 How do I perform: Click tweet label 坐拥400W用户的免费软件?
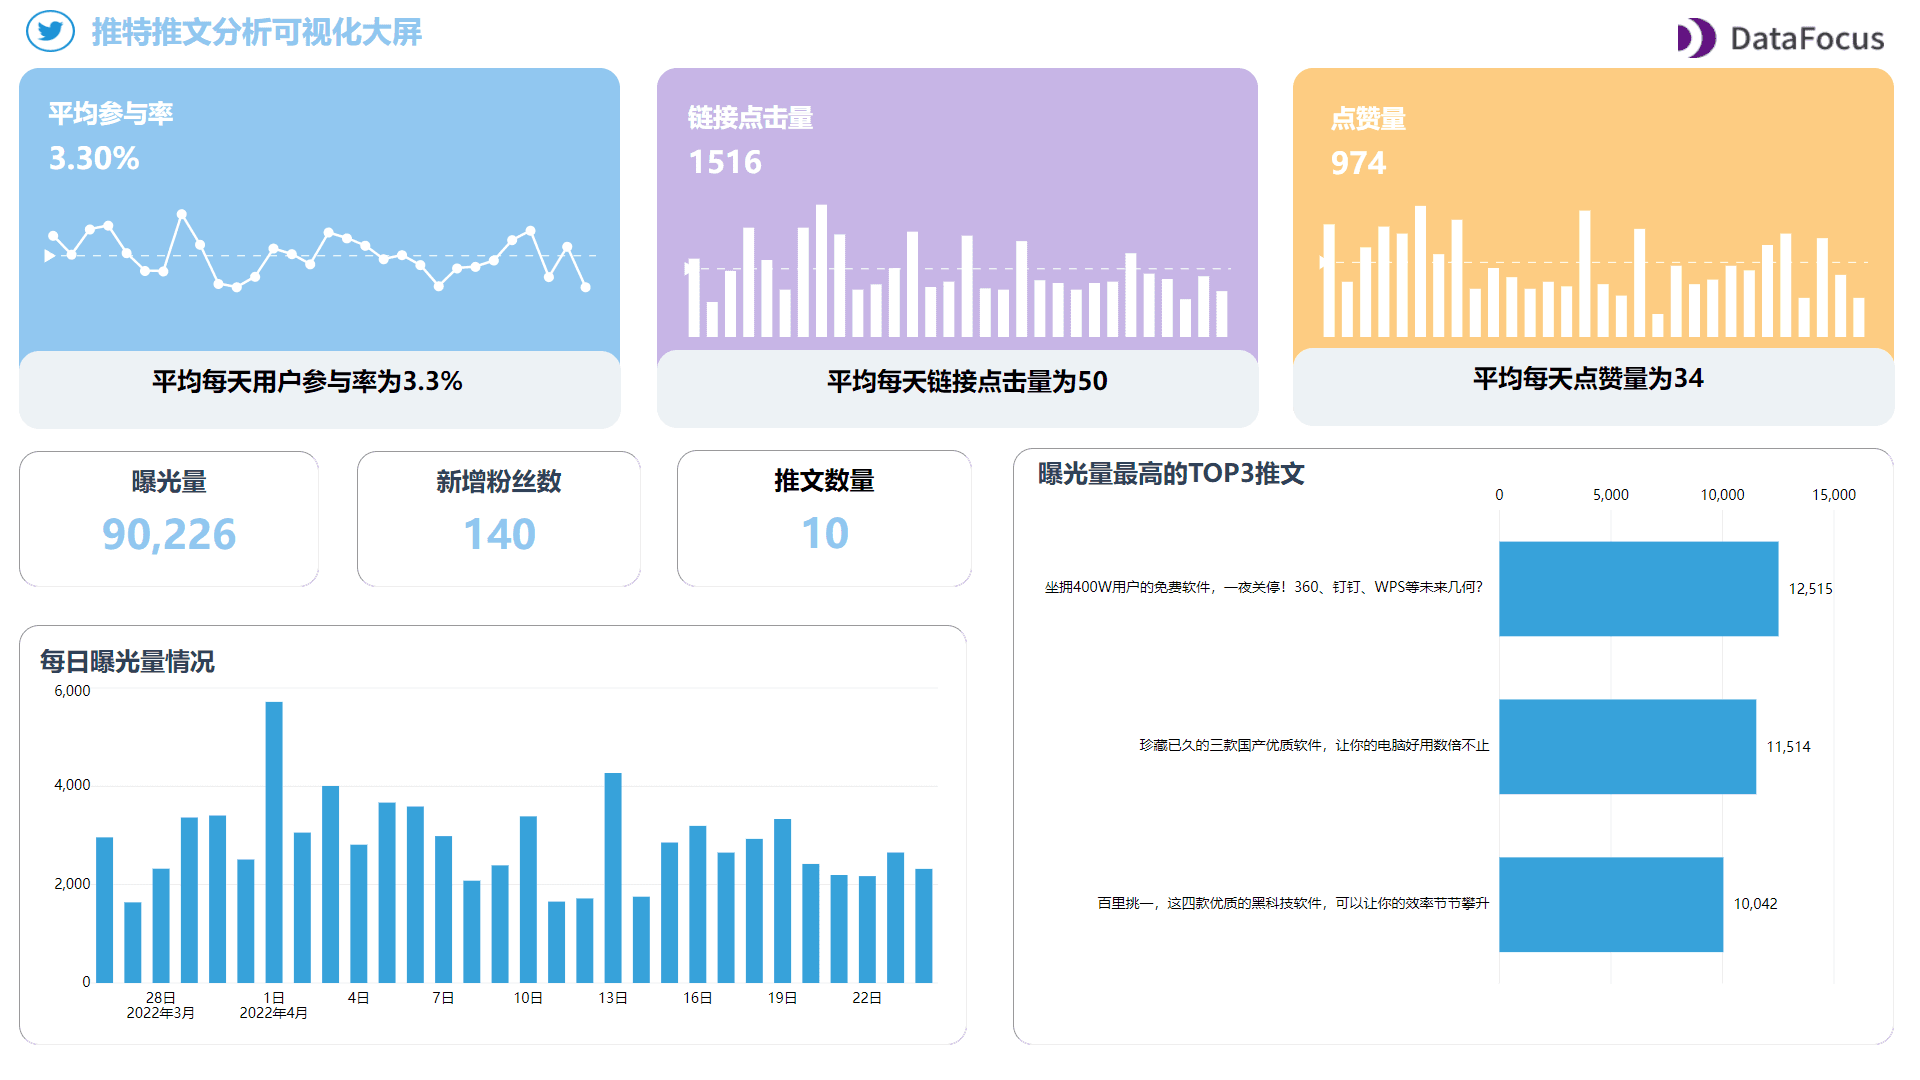click(x=1264, y=587)
